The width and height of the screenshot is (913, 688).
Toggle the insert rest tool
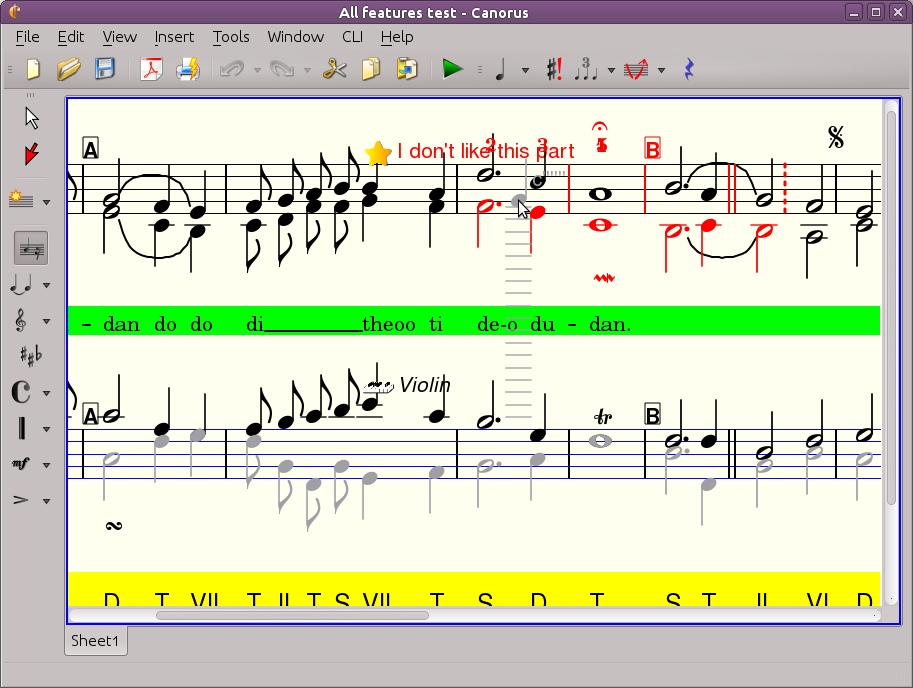(689, 69)
